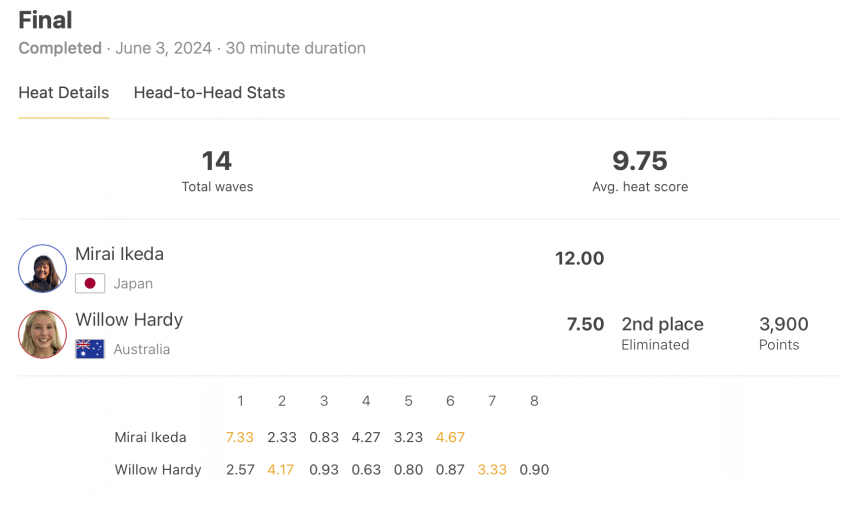Switch to the Head-to-Head Stats tab
The image size is (856, 520).
point(209,93)
